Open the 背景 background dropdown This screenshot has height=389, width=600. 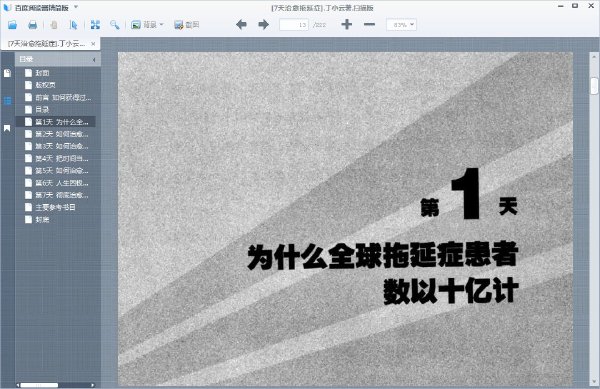pos(147,25)
